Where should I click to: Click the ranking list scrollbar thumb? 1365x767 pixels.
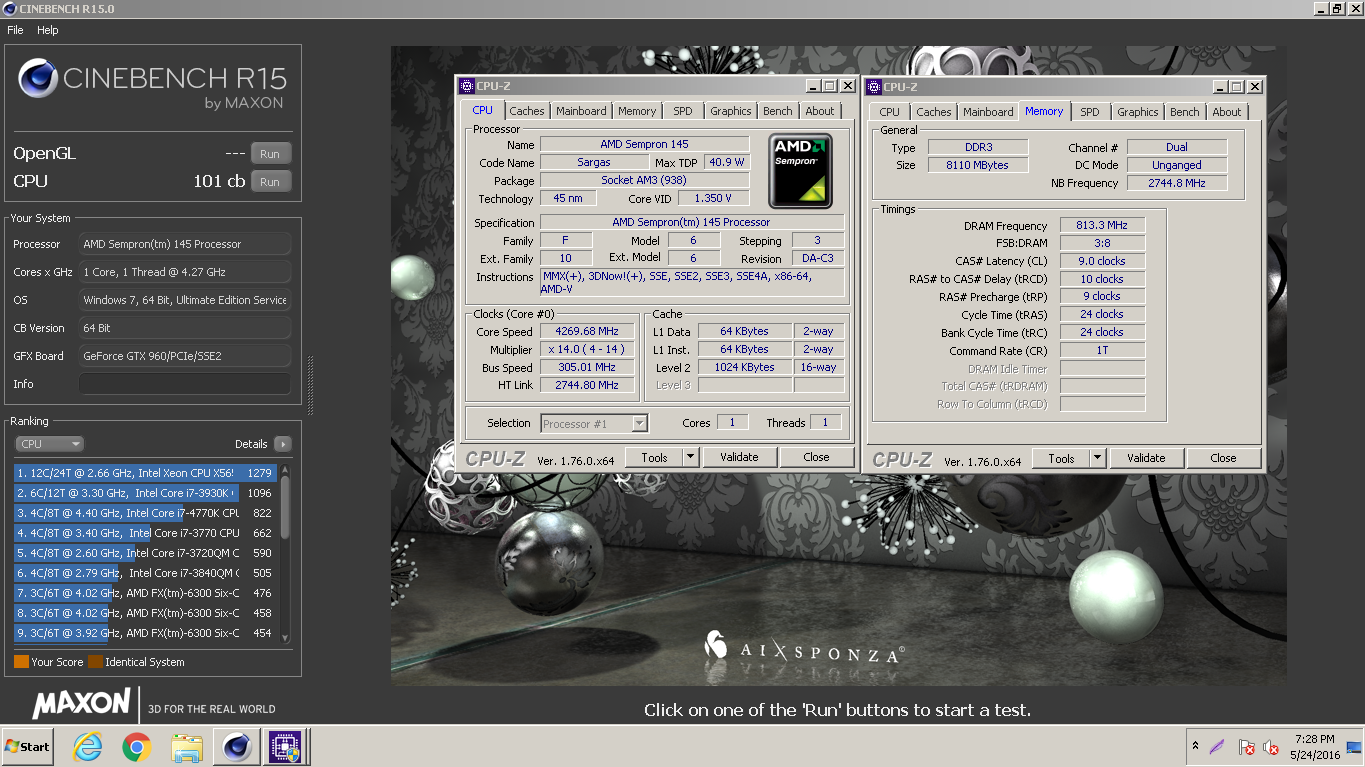coord(285,506)
